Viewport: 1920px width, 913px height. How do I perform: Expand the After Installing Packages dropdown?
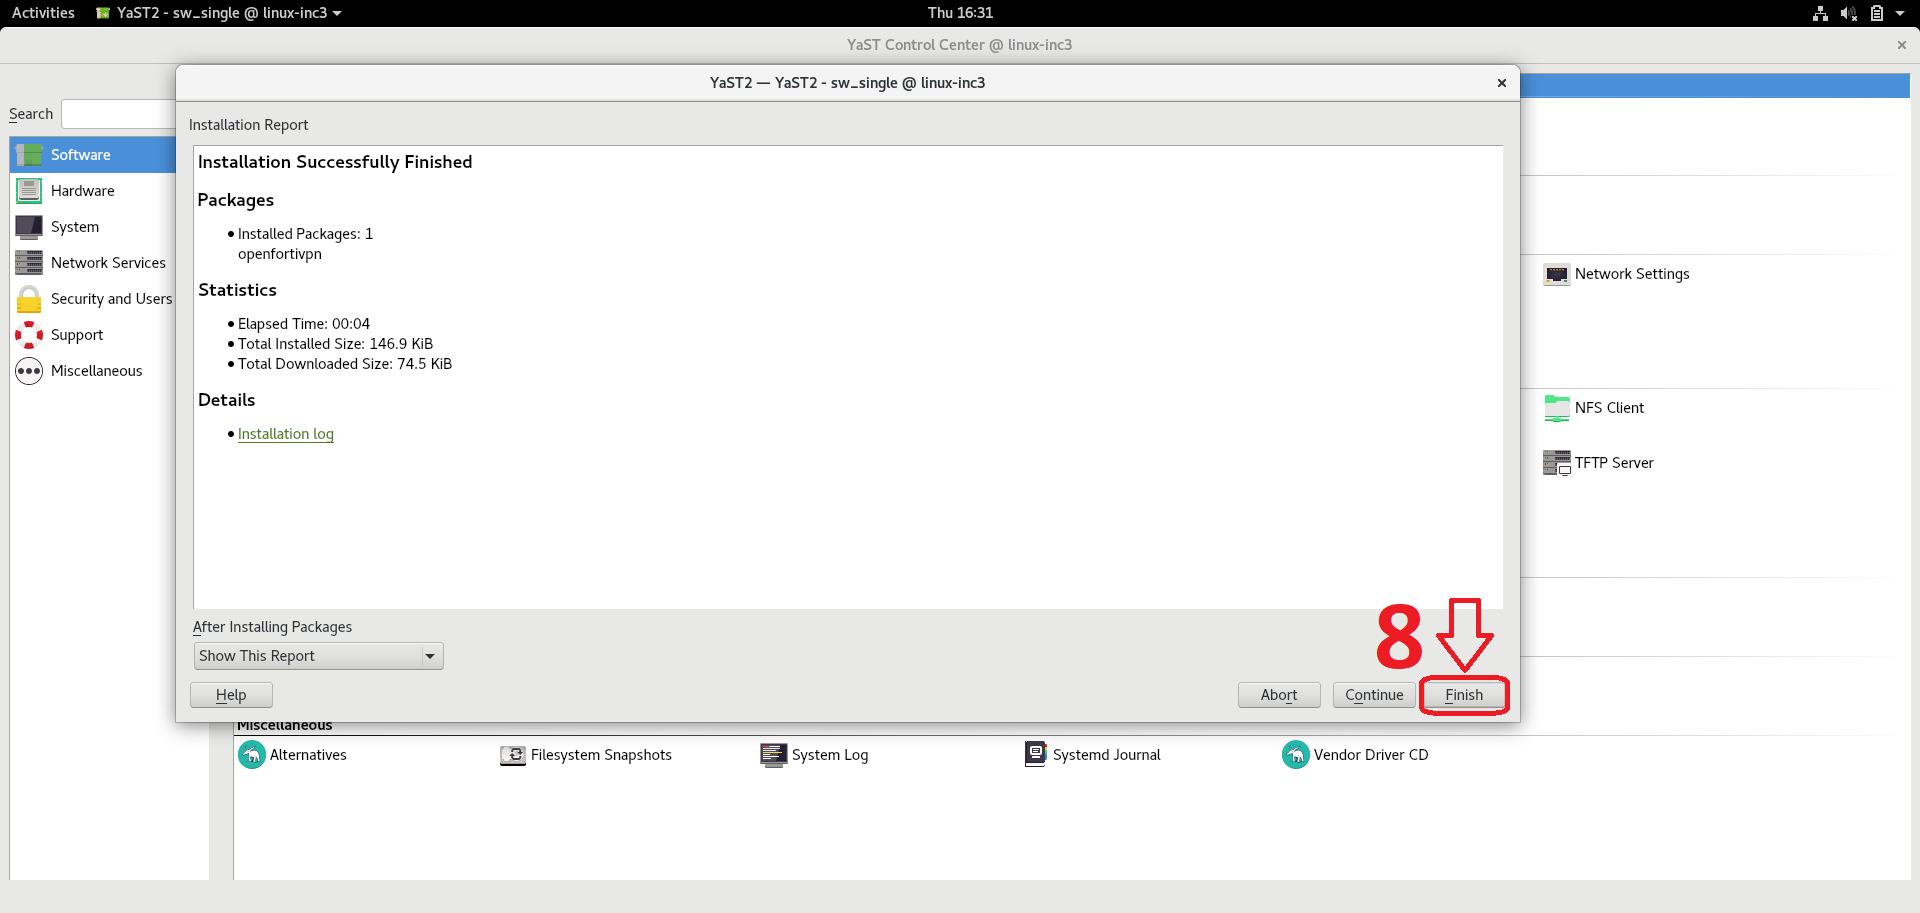[x=318, y=656]
